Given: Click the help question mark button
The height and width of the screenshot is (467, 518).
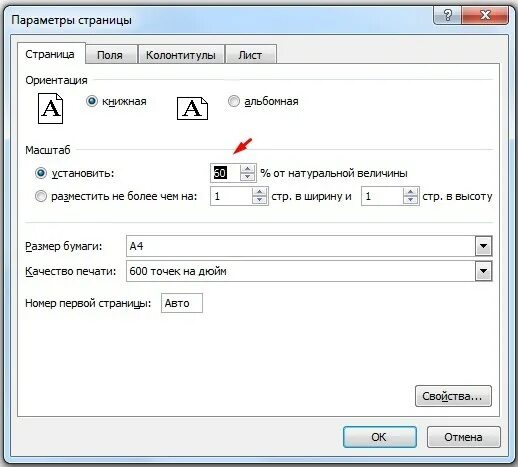Looking at the screenshot, I should pos(447,15).
